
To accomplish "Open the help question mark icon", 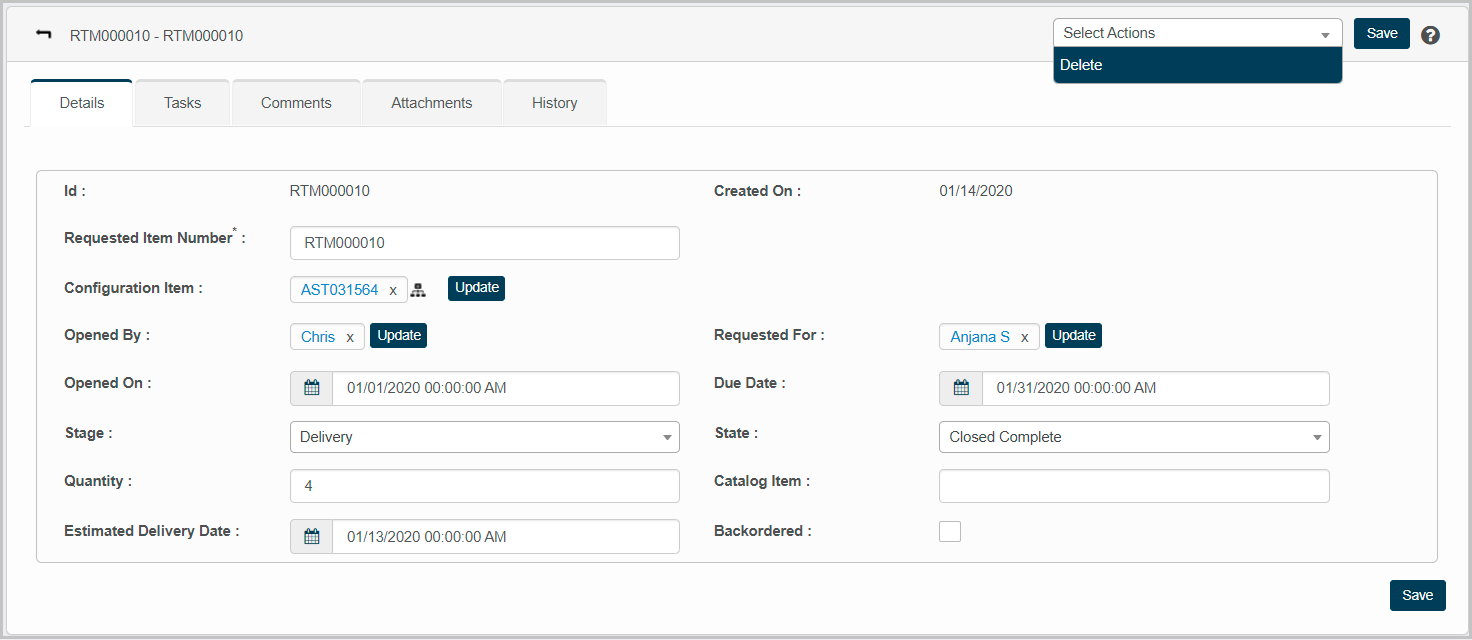I will [1431, 35].
